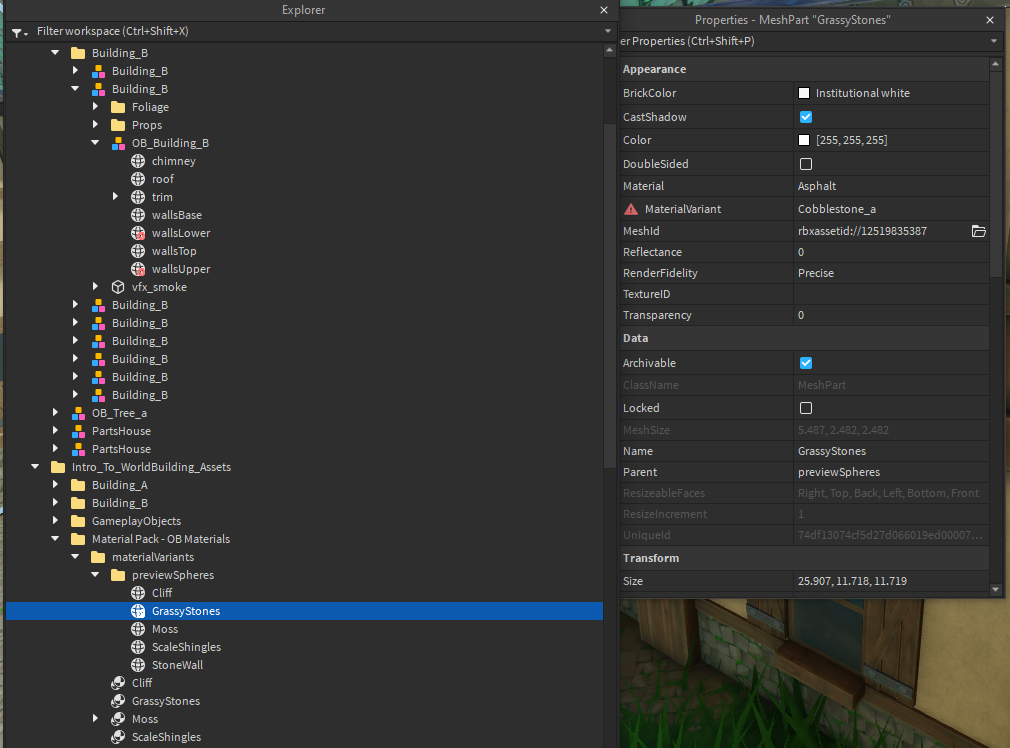Click the mesh sphere icon next to StoneWall
This screenshot has height=748, width=1010.
click(138, 664)
